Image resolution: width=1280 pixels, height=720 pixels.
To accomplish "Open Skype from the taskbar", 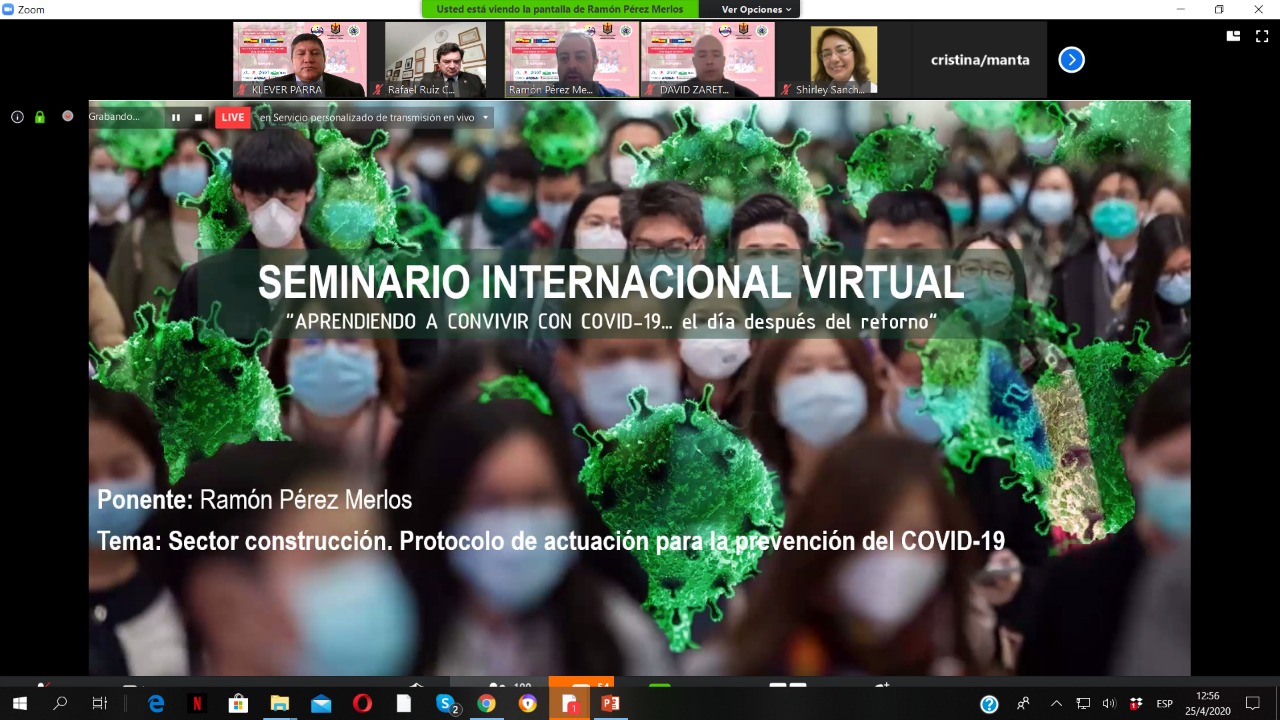I will click(447, 704).
